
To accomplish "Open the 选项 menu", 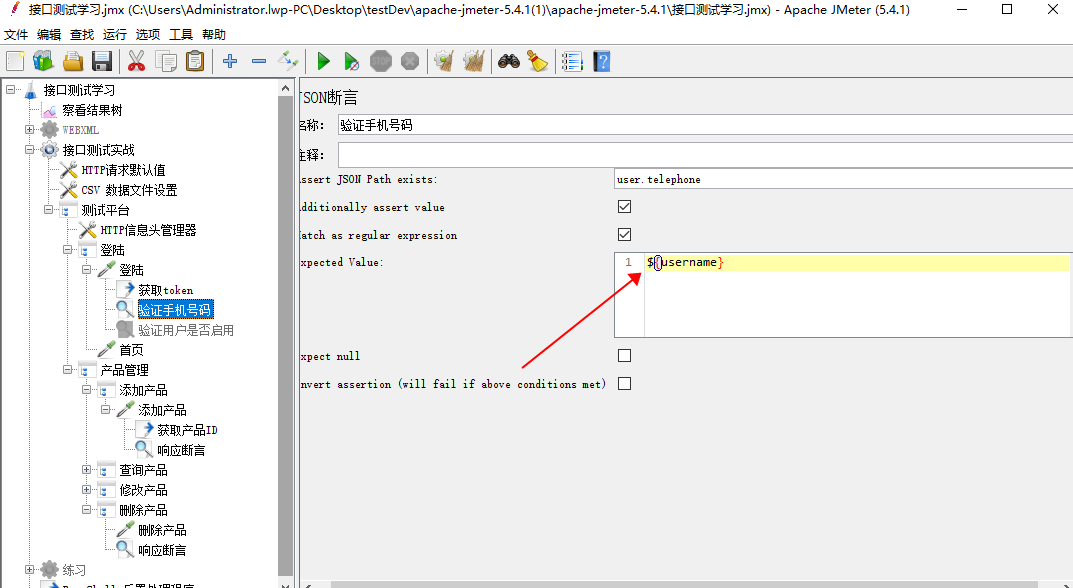I will pos(148,34).
